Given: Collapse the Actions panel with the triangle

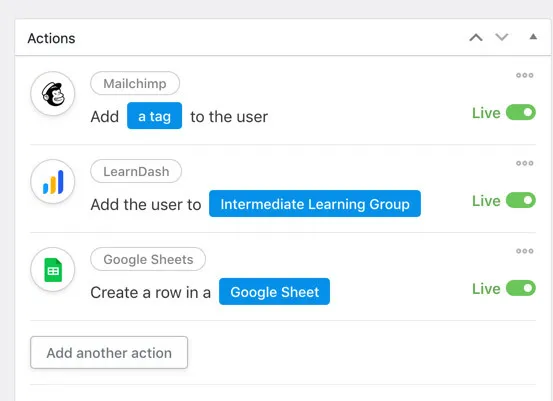Looking at the screenshot, I should 533,36.
